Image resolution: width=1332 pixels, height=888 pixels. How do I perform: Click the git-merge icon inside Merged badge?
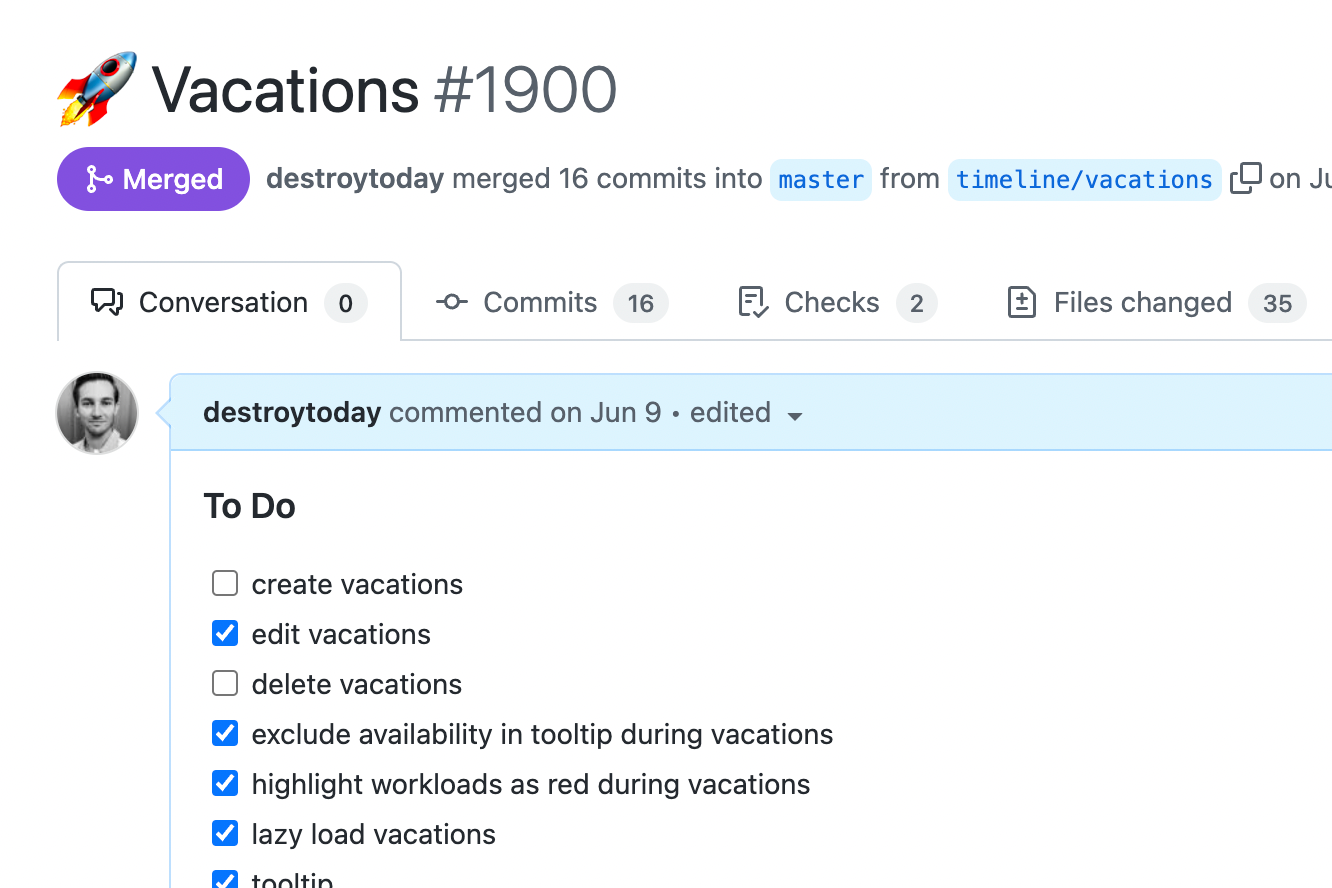[99, 179]
